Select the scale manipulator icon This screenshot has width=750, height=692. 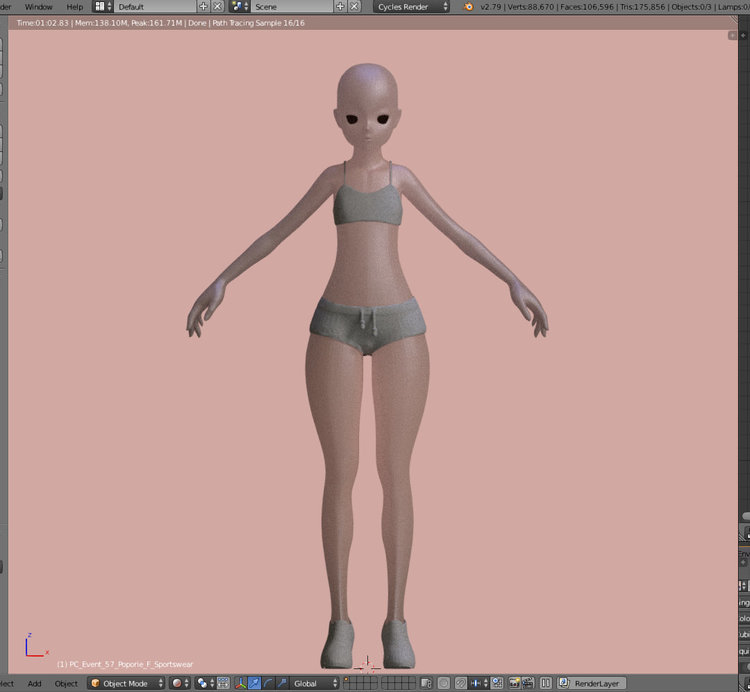coord(282,683)
